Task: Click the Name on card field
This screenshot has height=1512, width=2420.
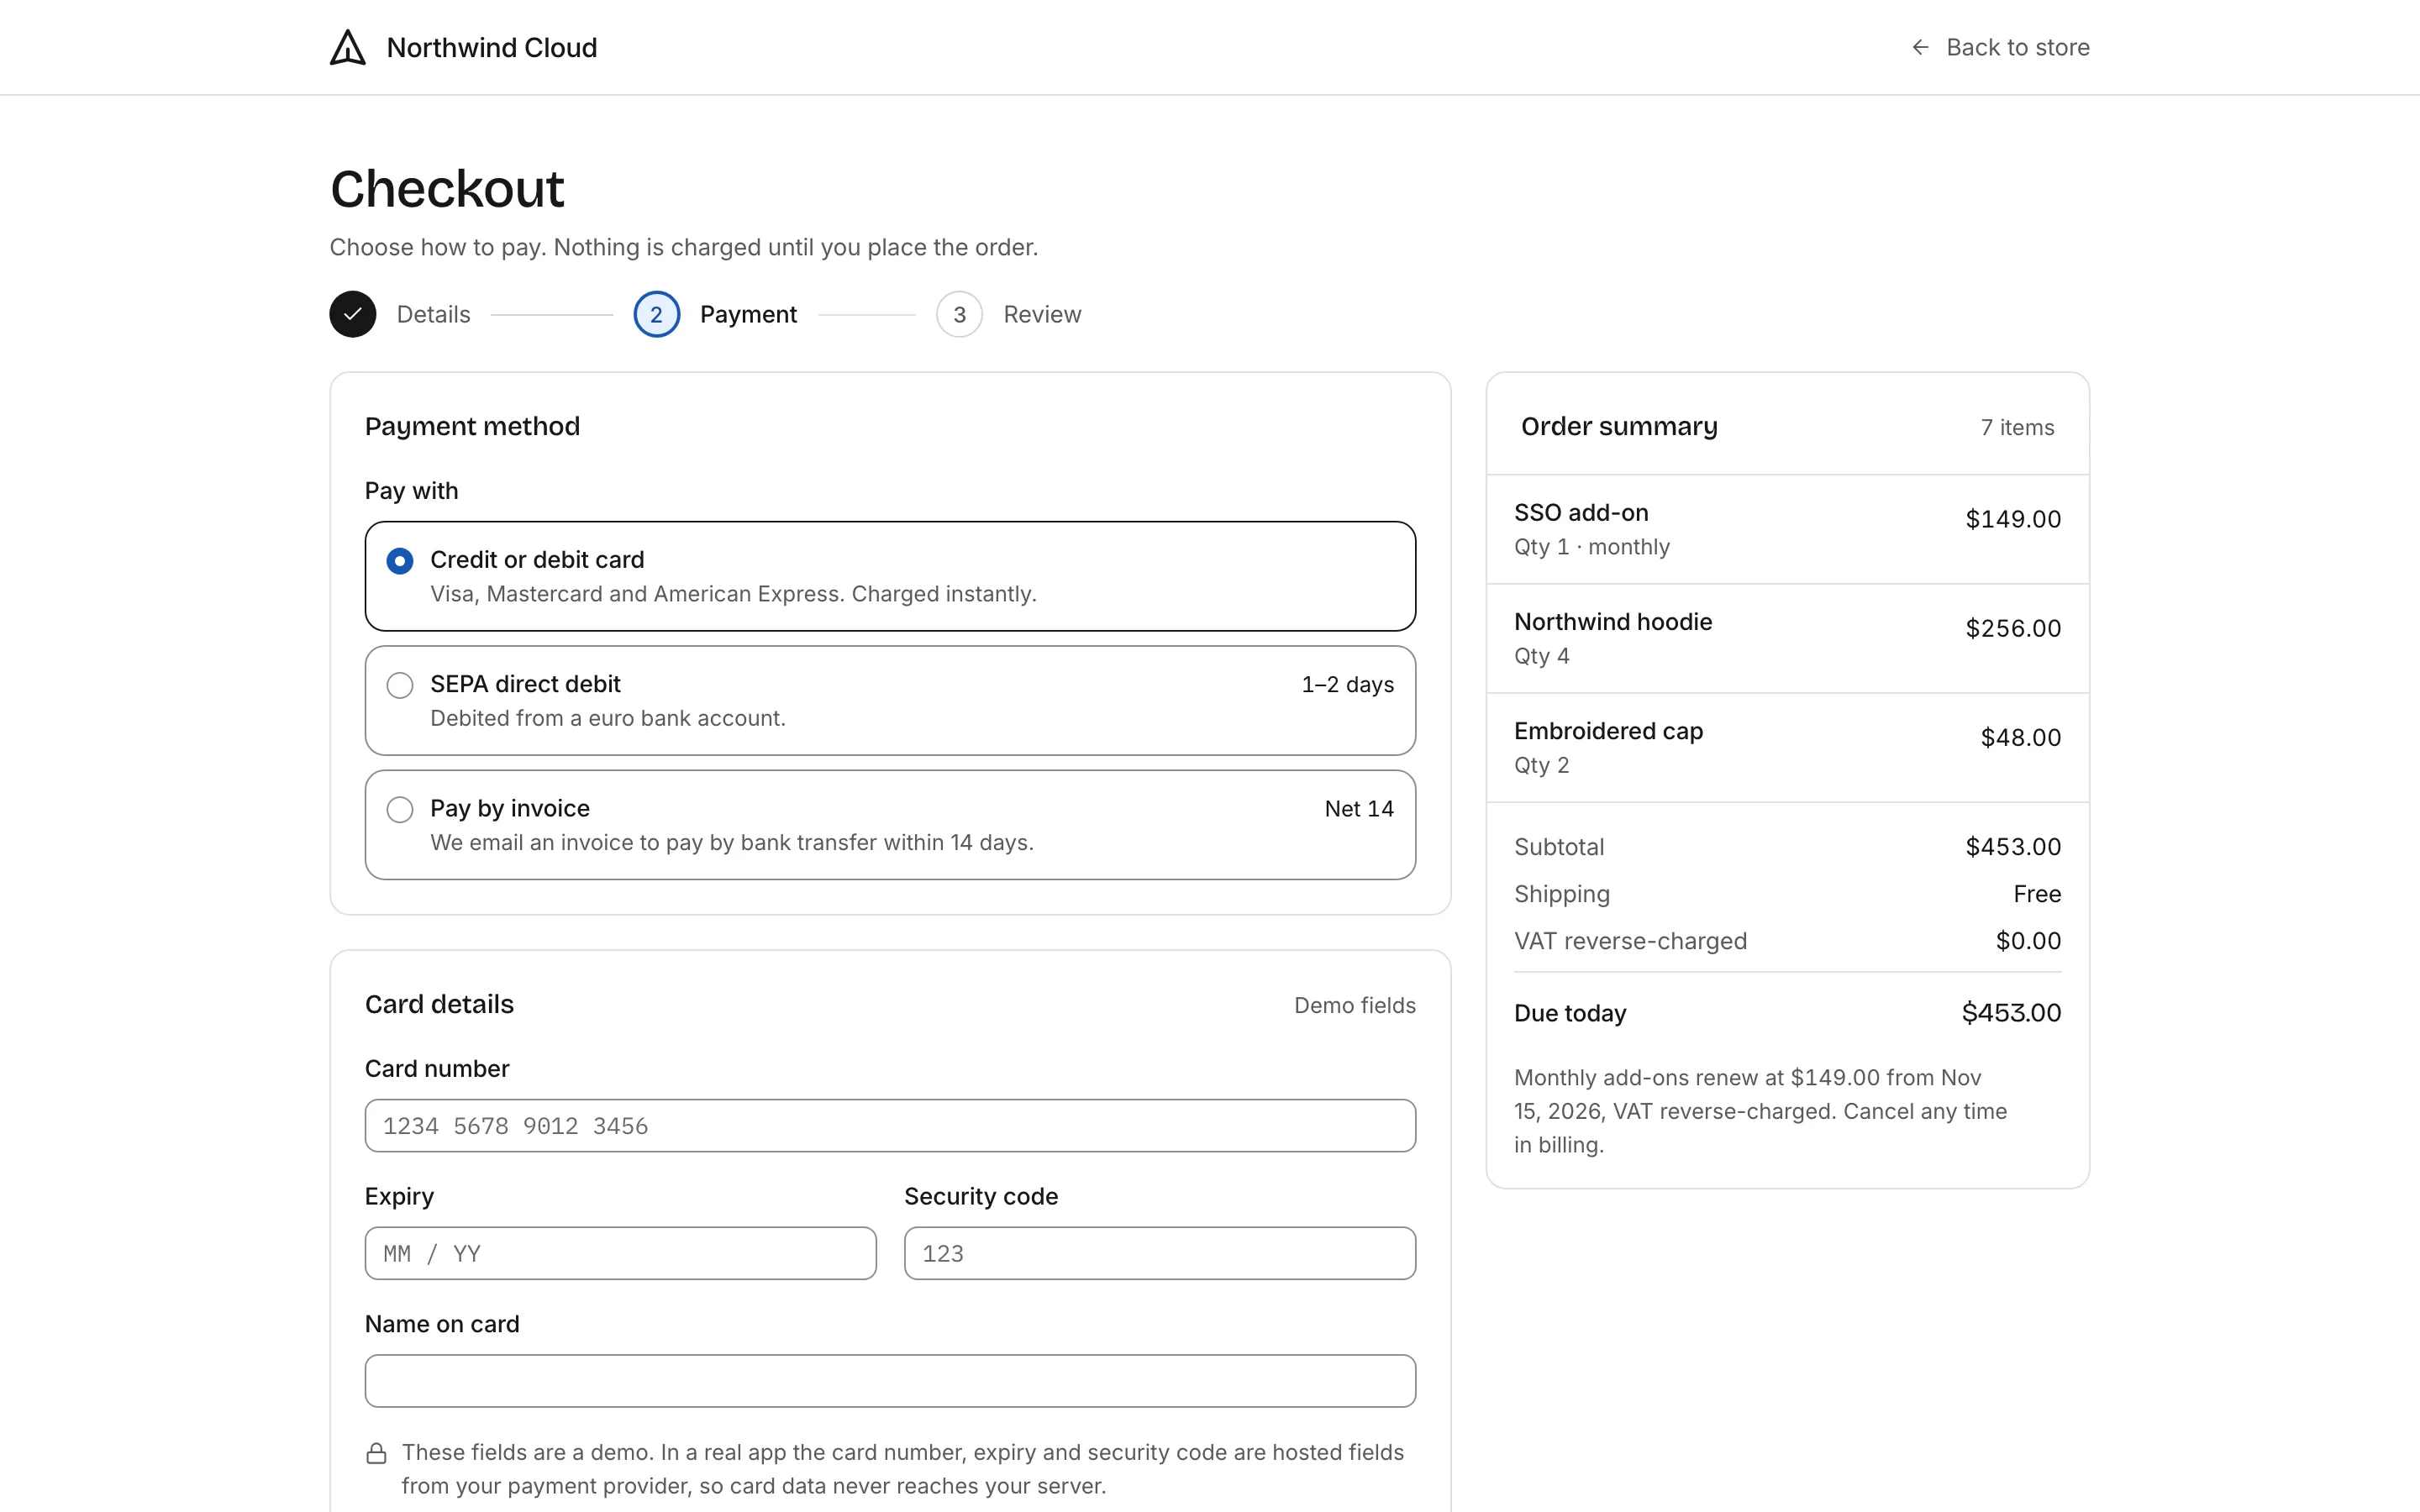Action: [x=890, y=1381]
